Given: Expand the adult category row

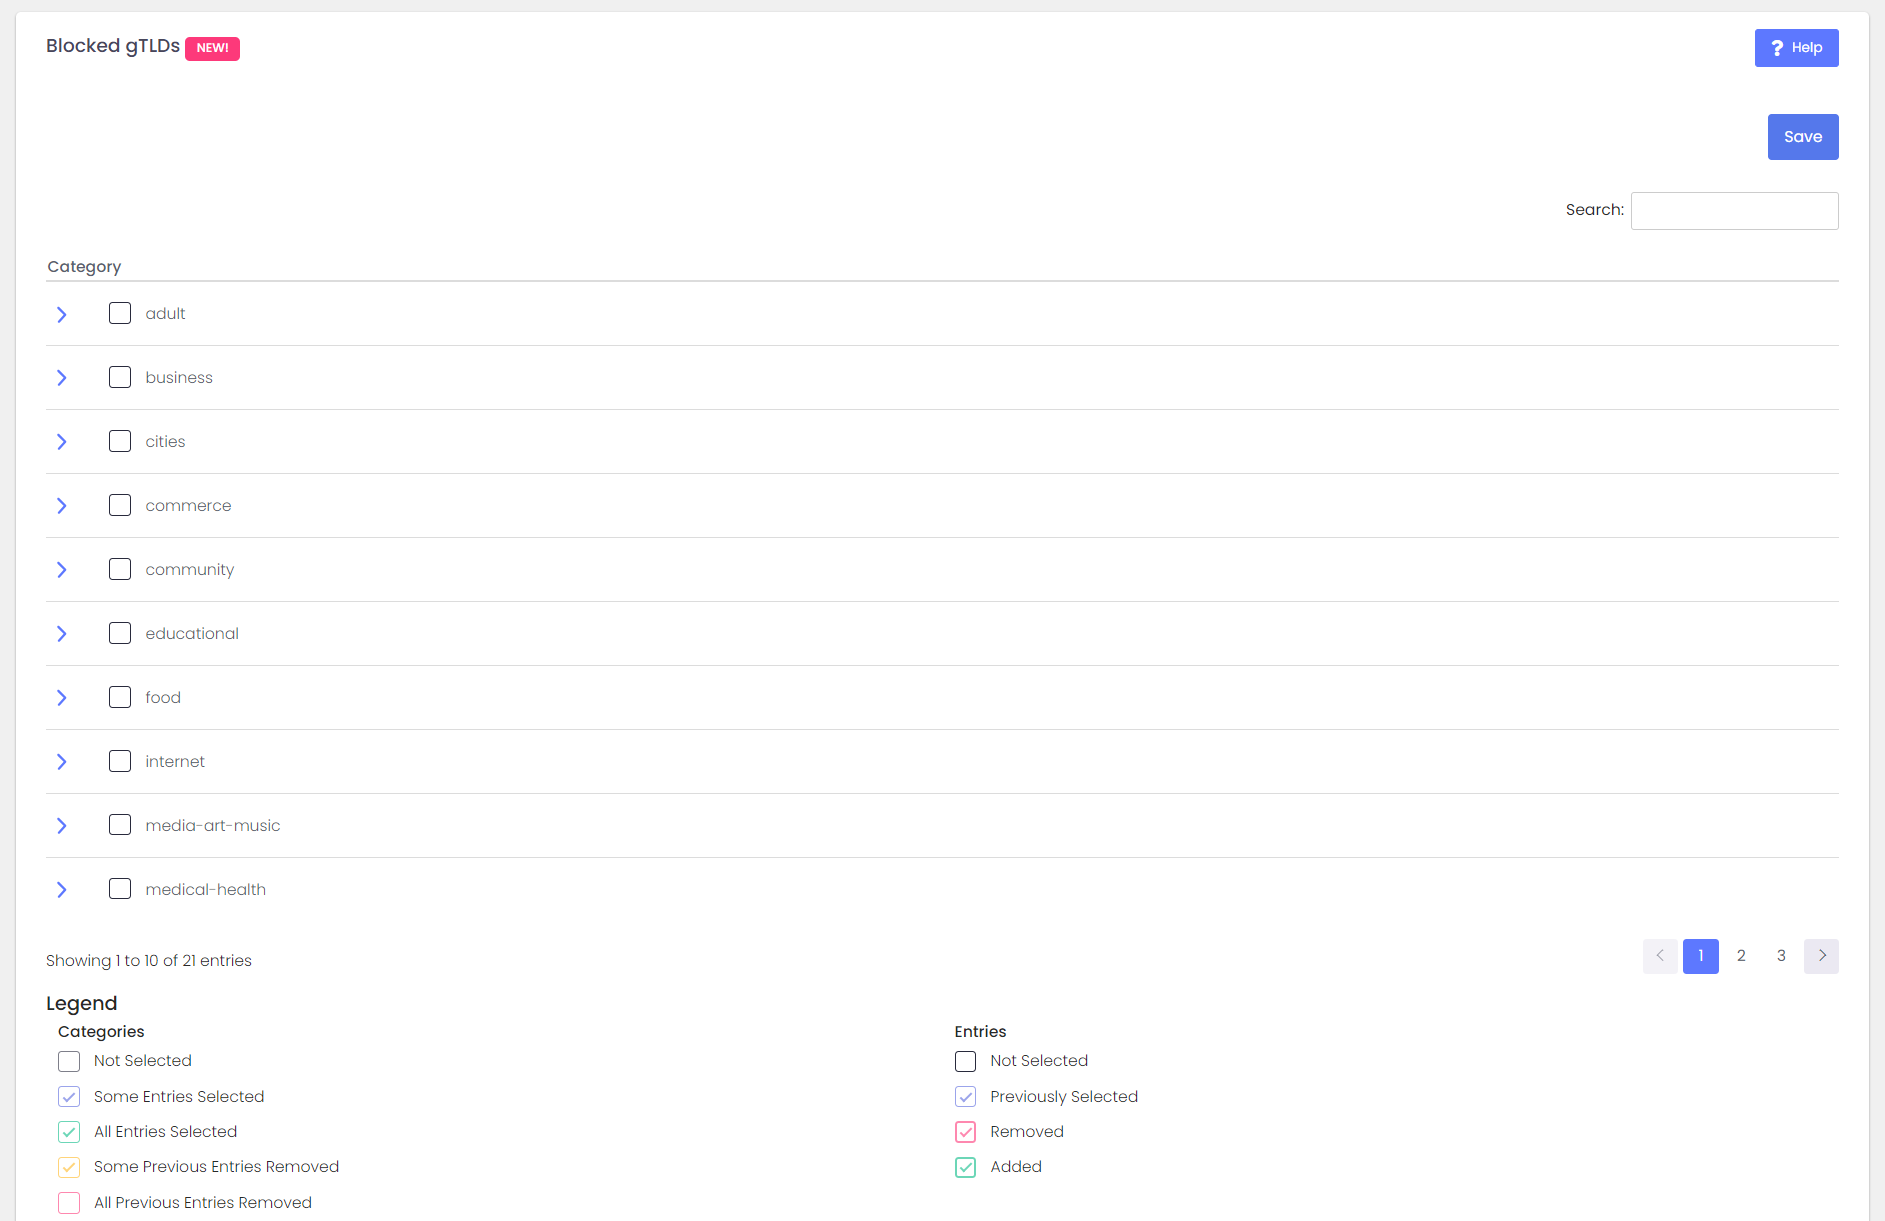Looking at the screenshot, I should coord(62,314).
